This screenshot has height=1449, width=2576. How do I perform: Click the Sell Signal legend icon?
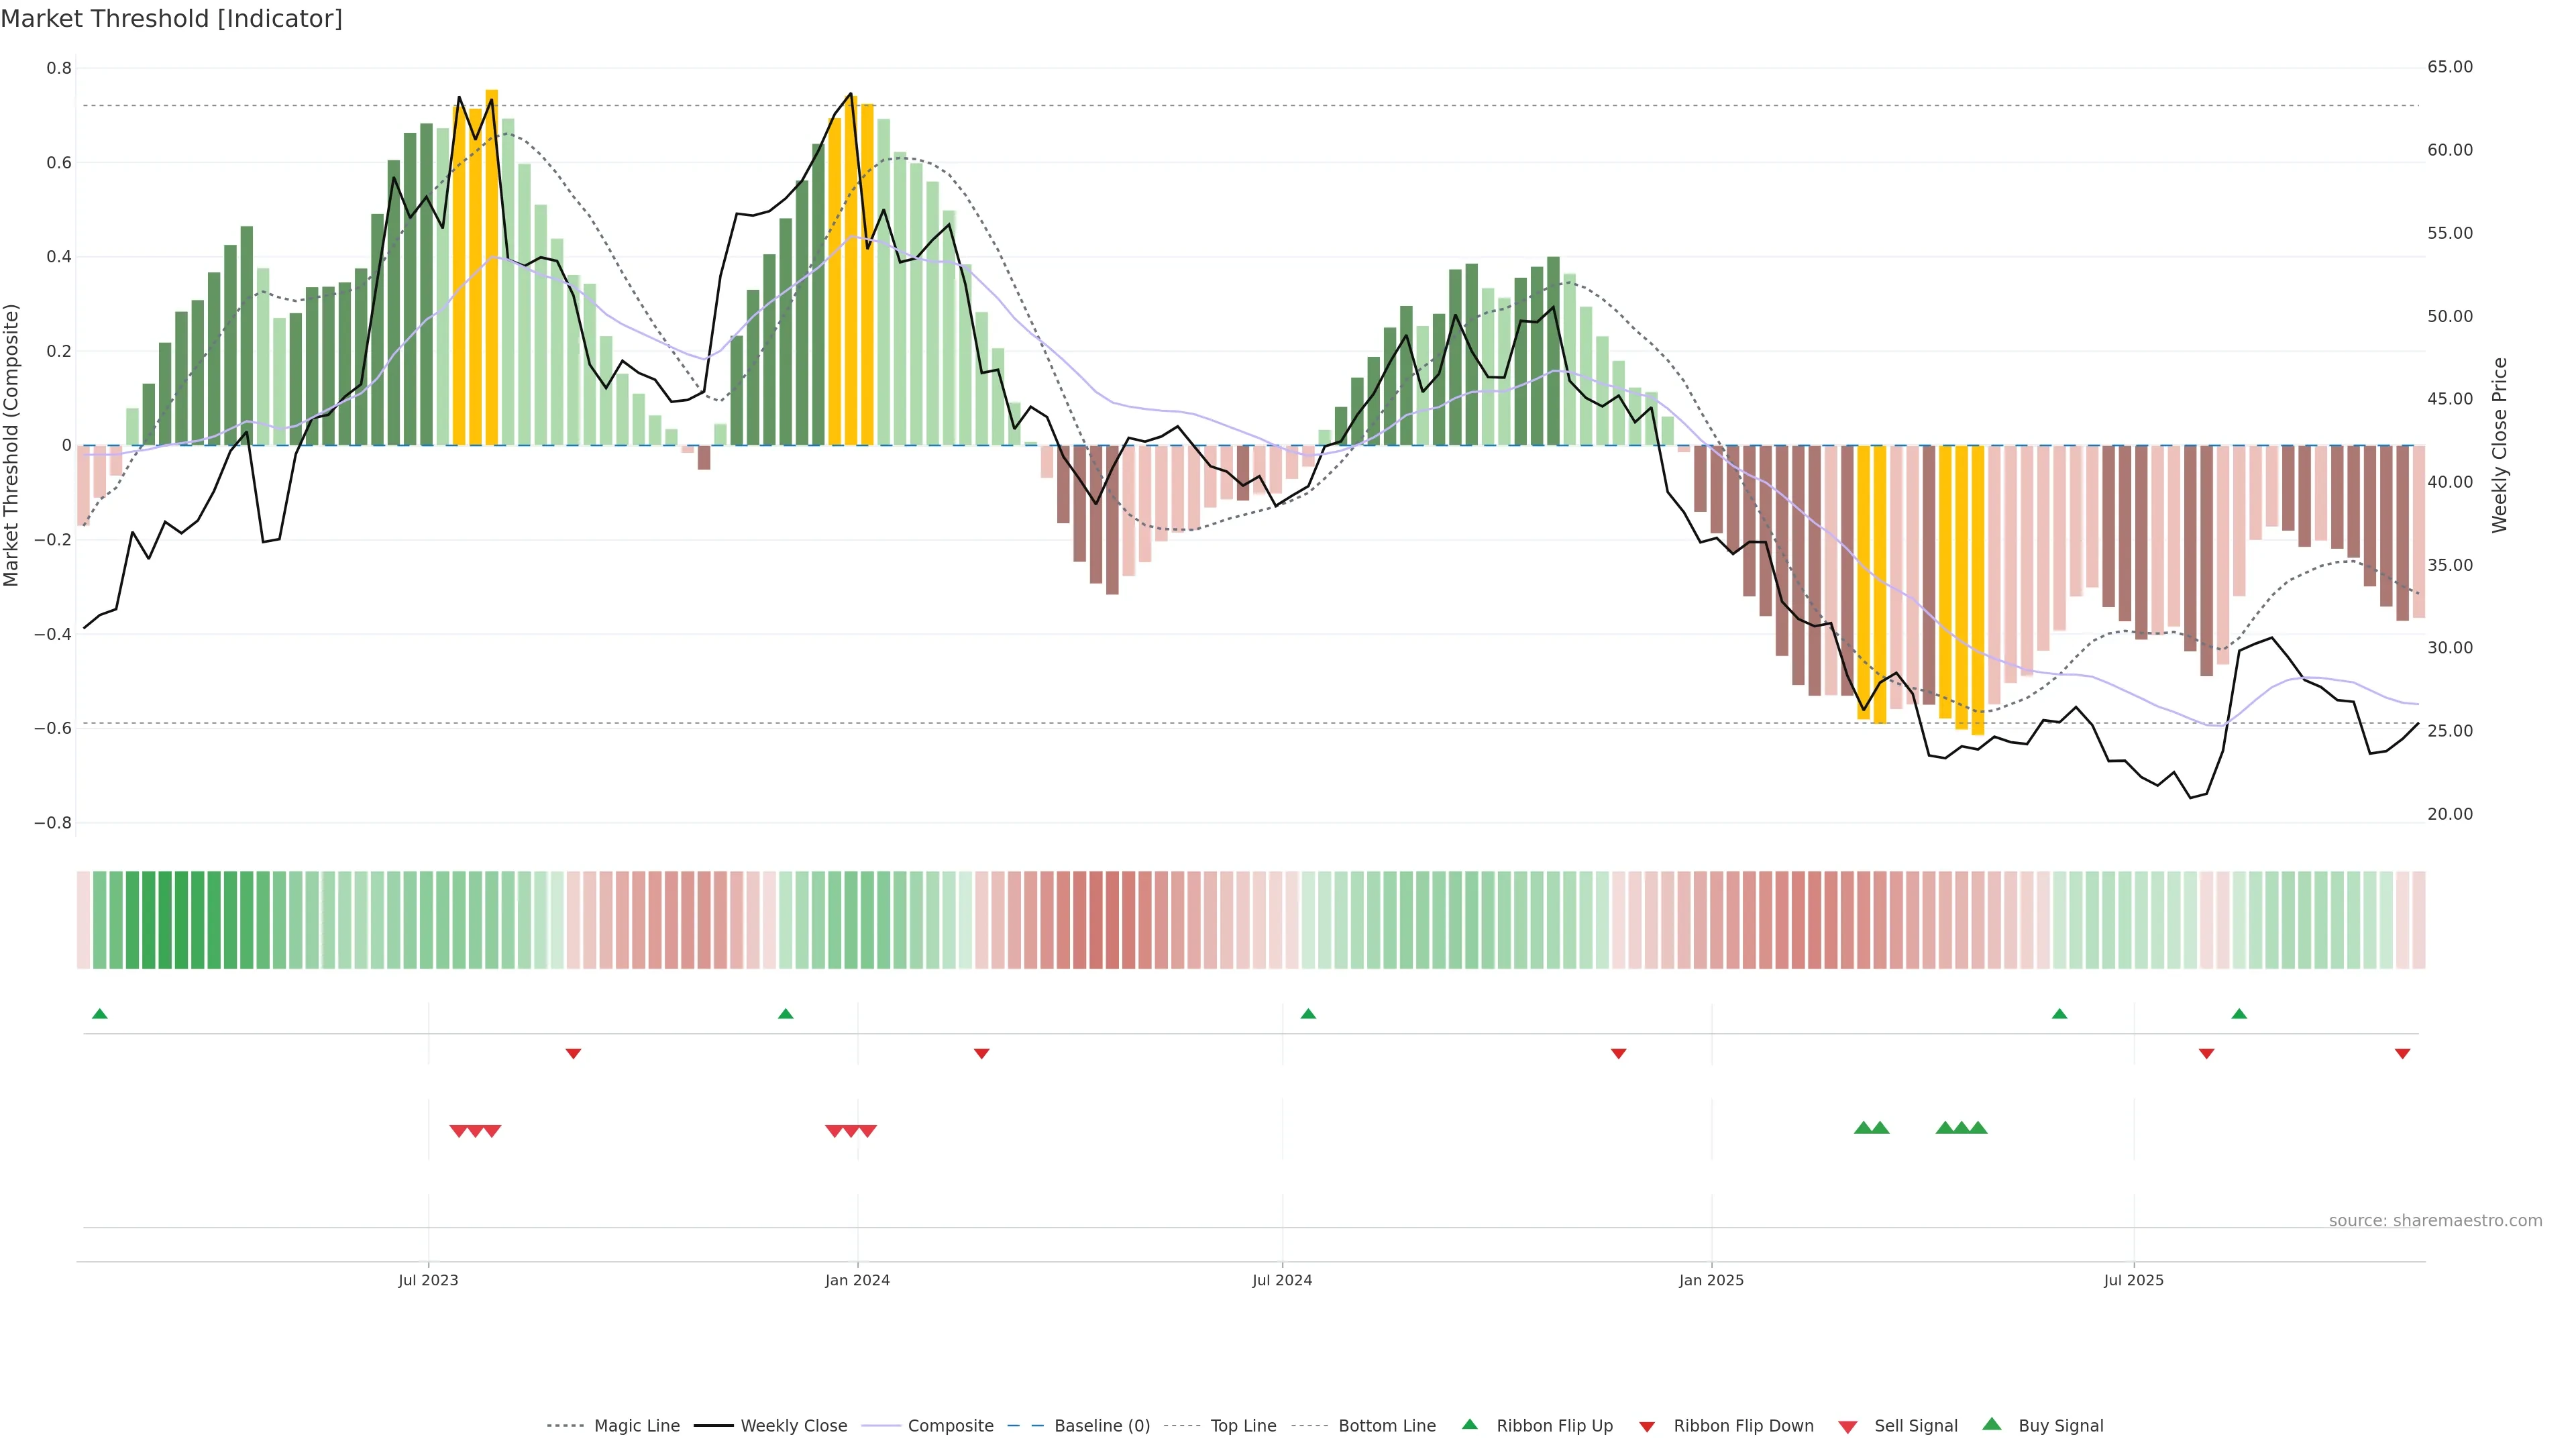point(1848,1427)
